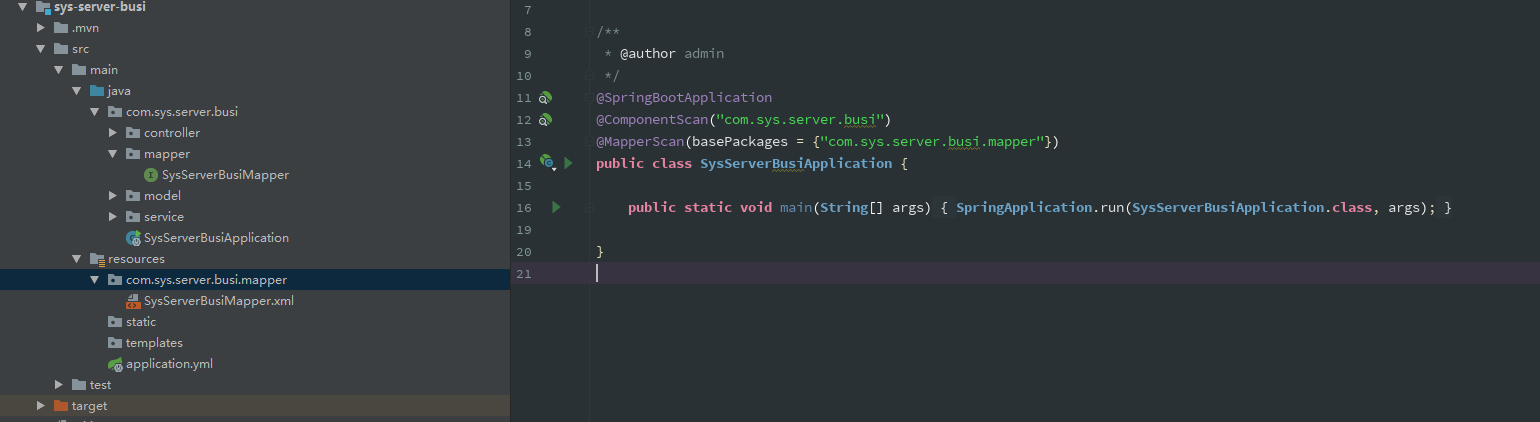Expand the test folder
This screenshot has width=1540, height=422.
[x=59, y=385]
